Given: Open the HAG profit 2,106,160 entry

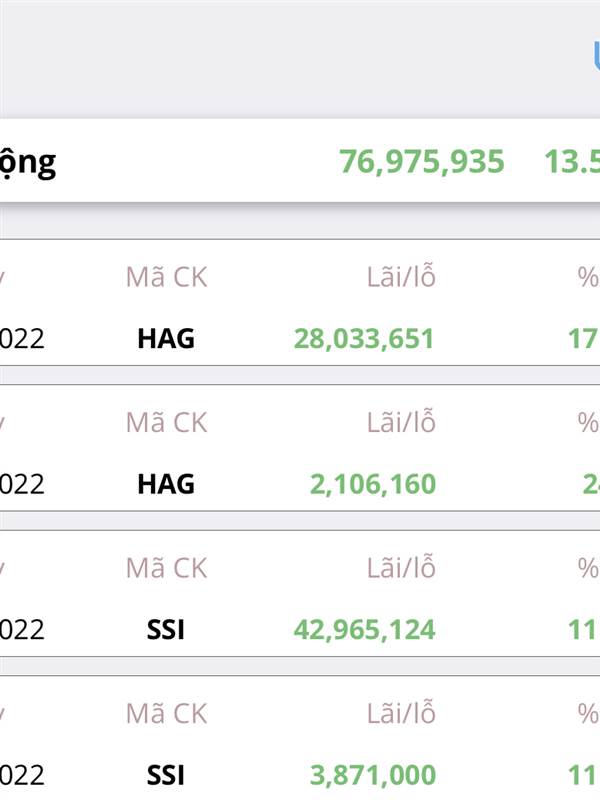Looking at the screenshot, I should pyautogui.click(x=373, y=484).
